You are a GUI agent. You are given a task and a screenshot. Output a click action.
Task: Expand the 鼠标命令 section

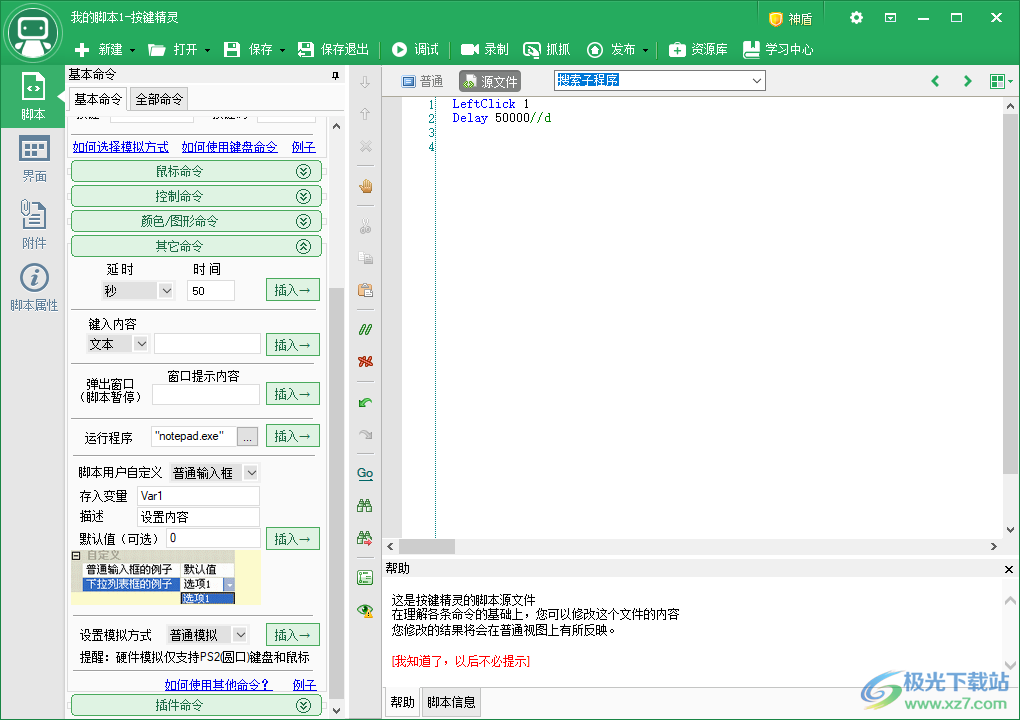[196, 171]
